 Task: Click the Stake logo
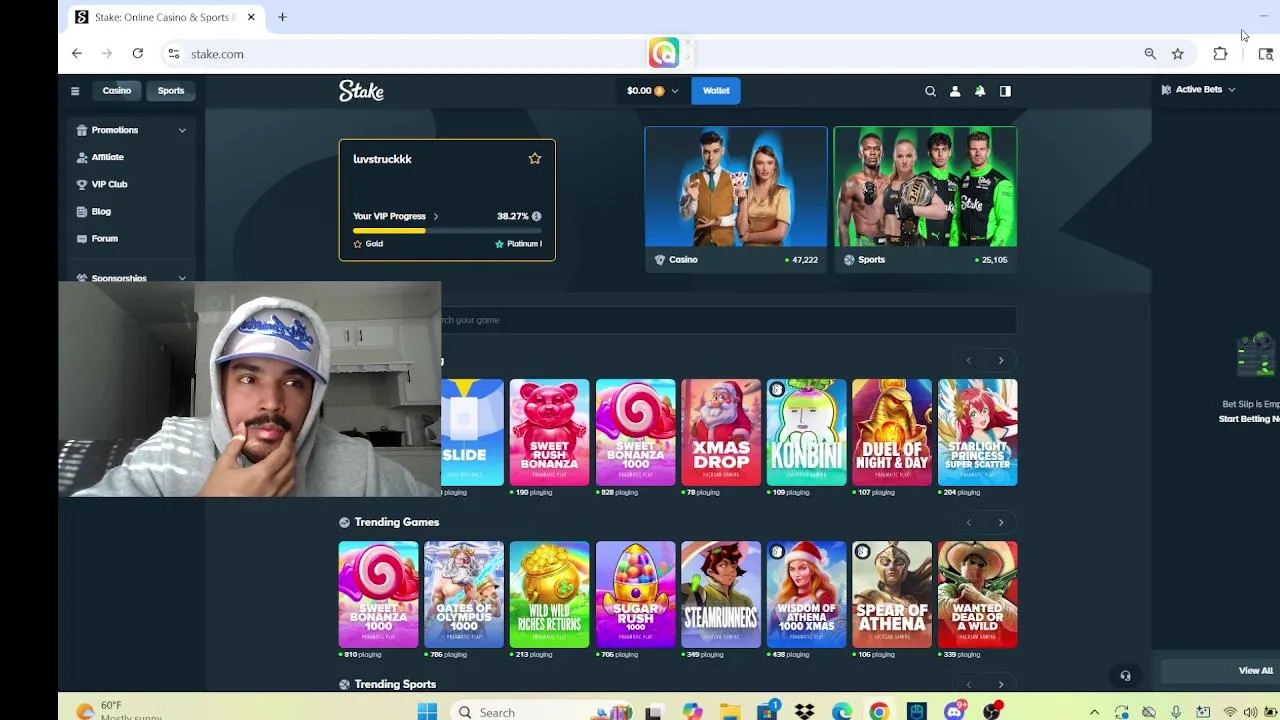click(361, 91)
